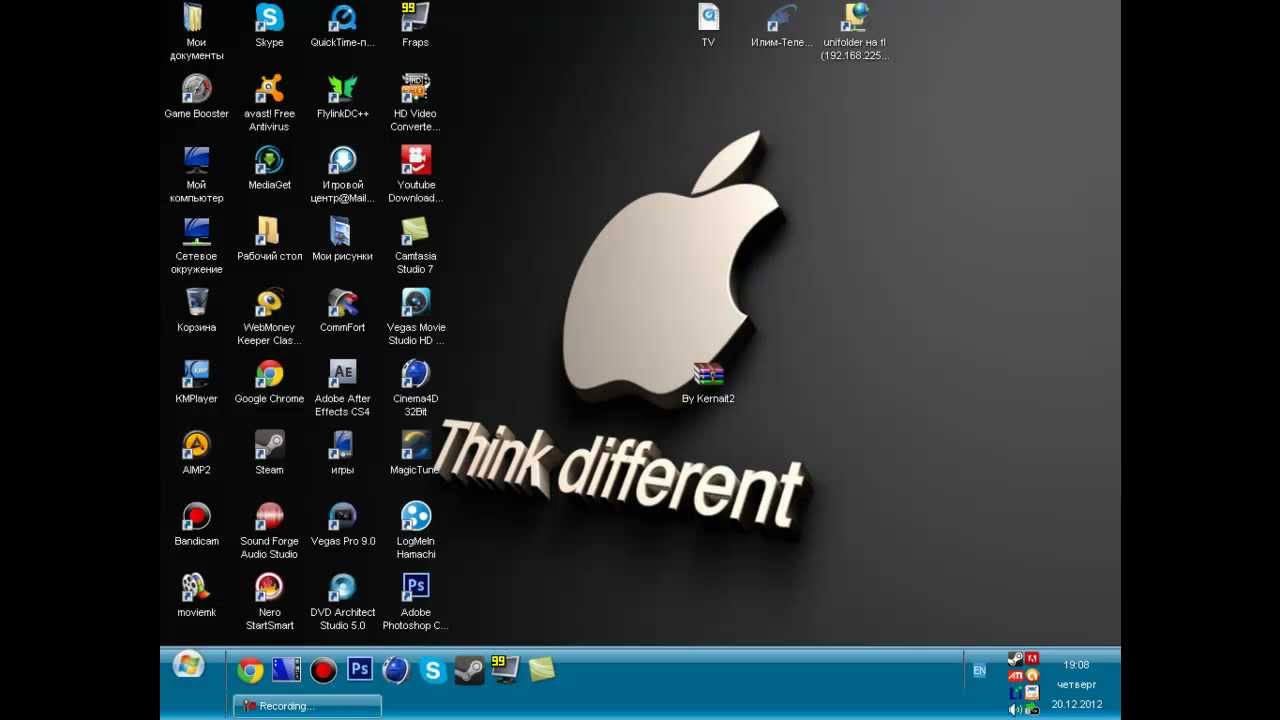Open LogMeIn Hamachi desktop shortcut
The height and width of the screenshot is (720, 1280).
click(415, 529)
